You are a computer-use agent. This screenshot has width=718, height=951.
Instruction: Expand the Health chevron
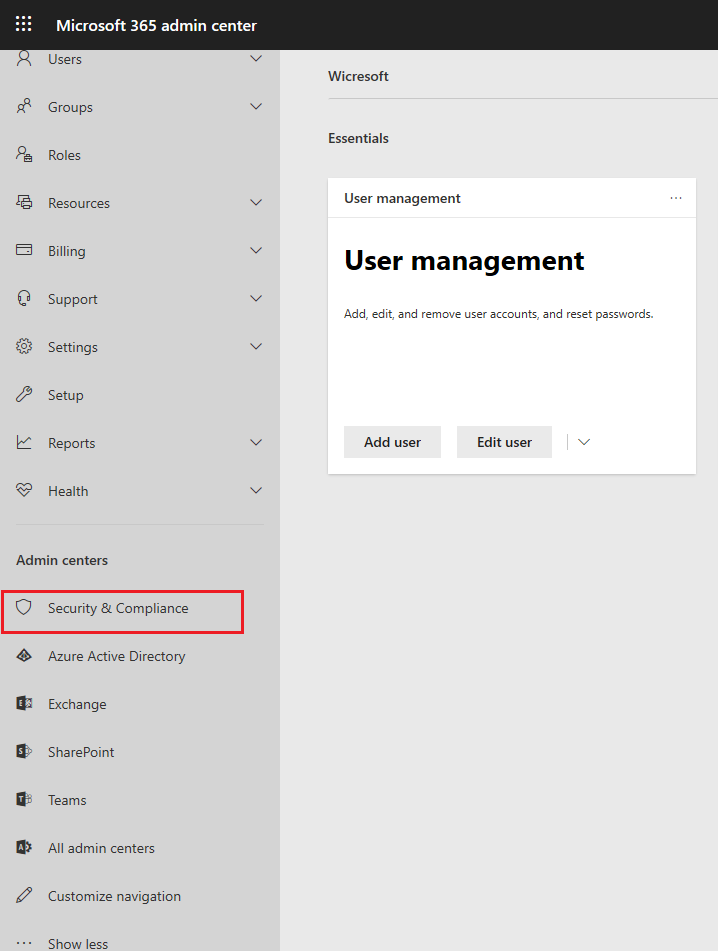(x=256, y=490)
